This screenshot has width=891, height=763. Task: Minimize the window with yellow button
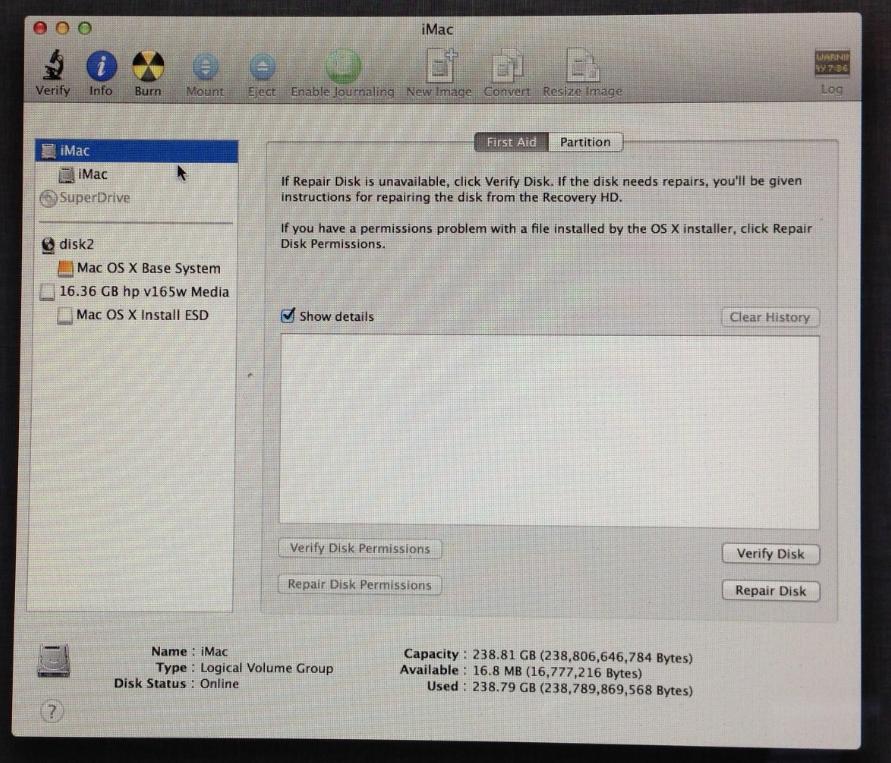tap(63, 28)
